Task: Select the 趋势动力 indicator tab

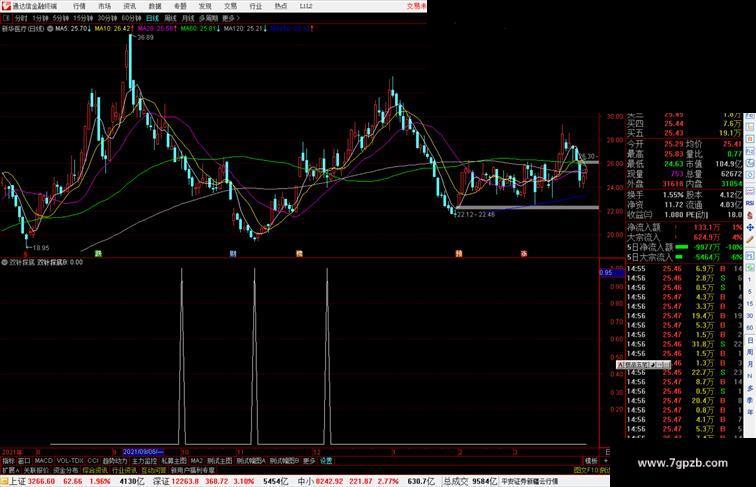Action: click(x=115, y=461)
